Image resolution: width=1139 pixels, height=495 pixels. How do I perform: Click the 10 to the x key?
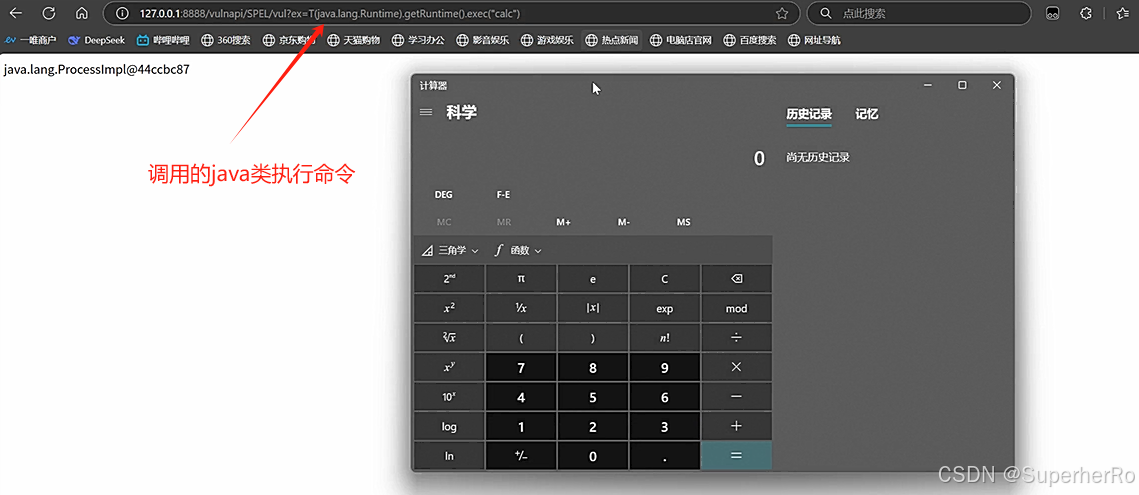[x=449, y=398]
